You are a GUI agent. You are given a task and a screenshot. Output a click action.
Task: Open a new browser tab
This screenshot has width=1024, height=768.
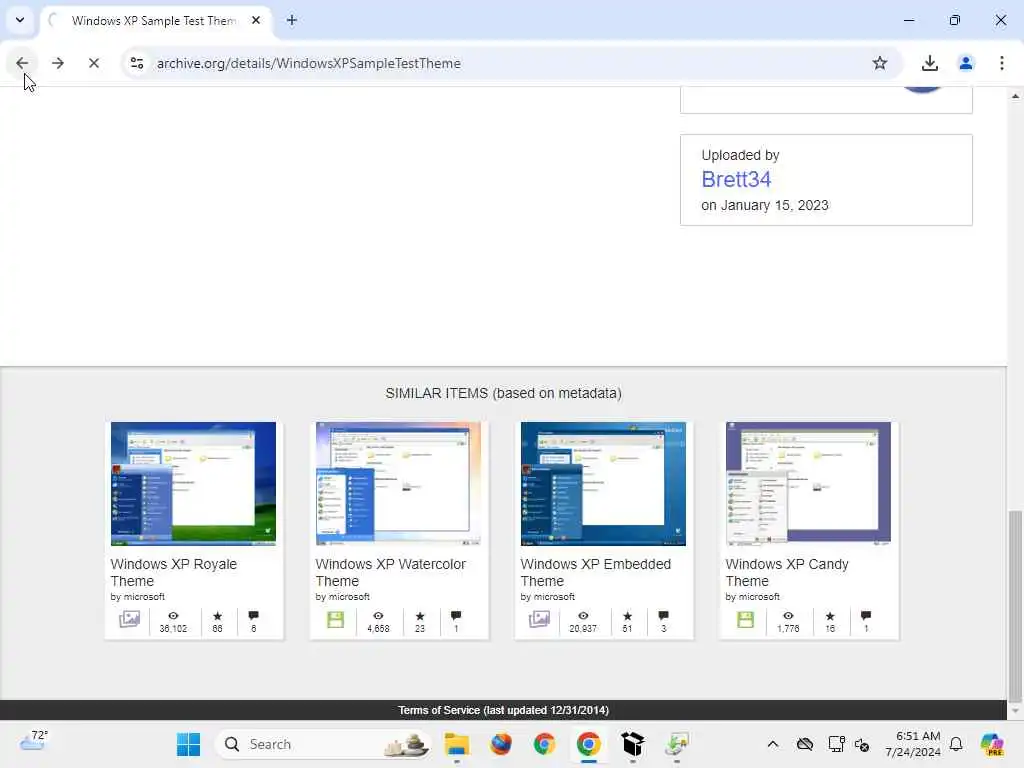point(292,20)
